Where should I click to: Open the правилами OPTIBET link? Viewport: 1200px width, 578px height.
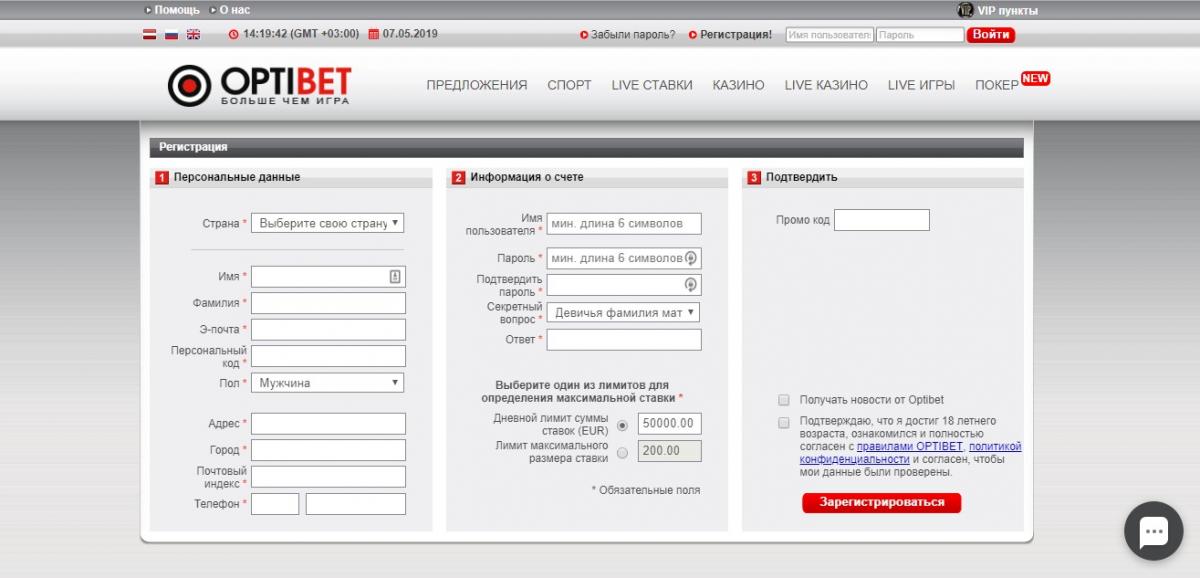(910, 447)
